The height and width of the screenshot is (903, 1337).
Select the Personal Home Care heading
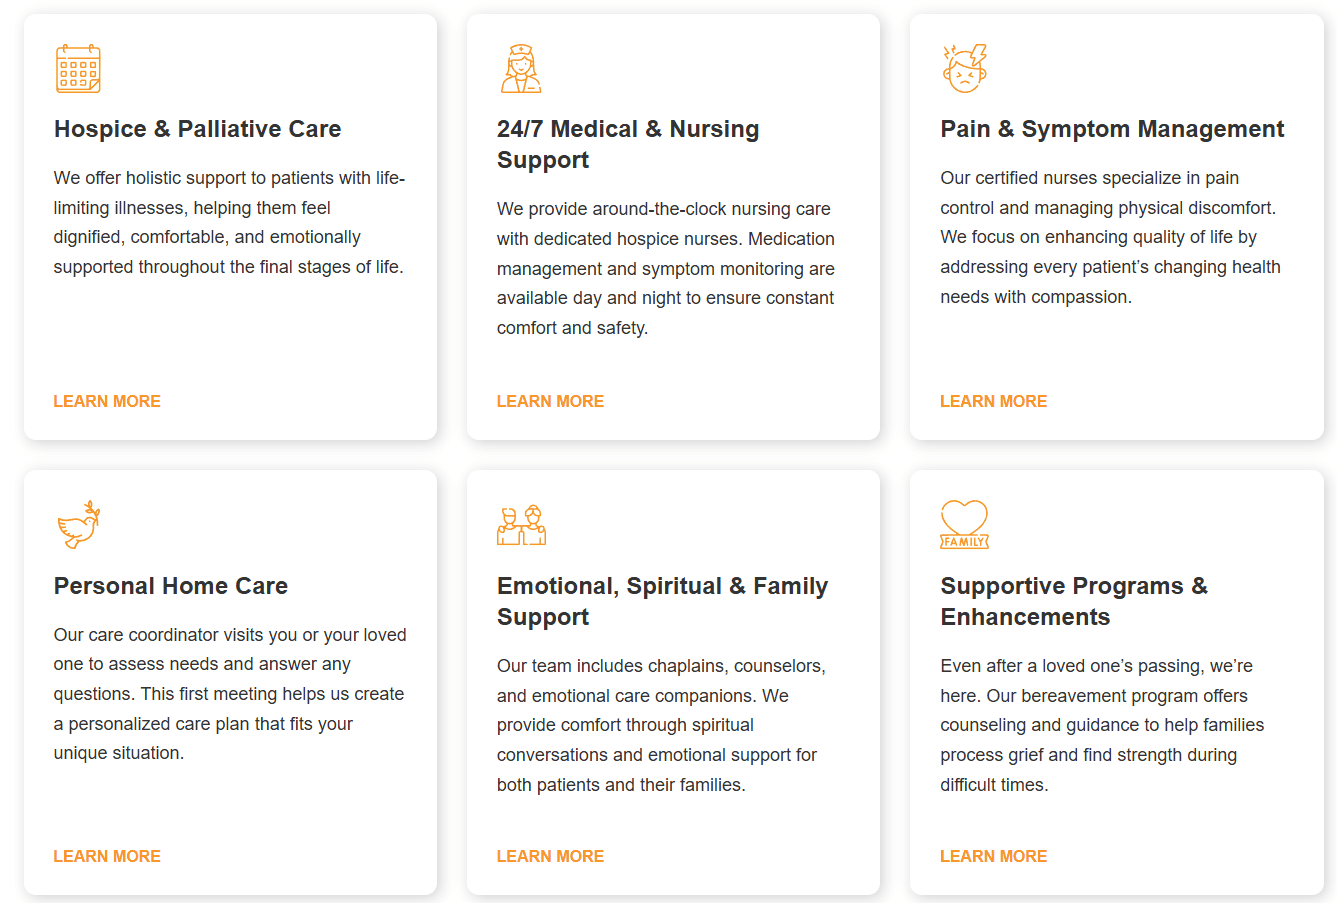tap(171, 586)
